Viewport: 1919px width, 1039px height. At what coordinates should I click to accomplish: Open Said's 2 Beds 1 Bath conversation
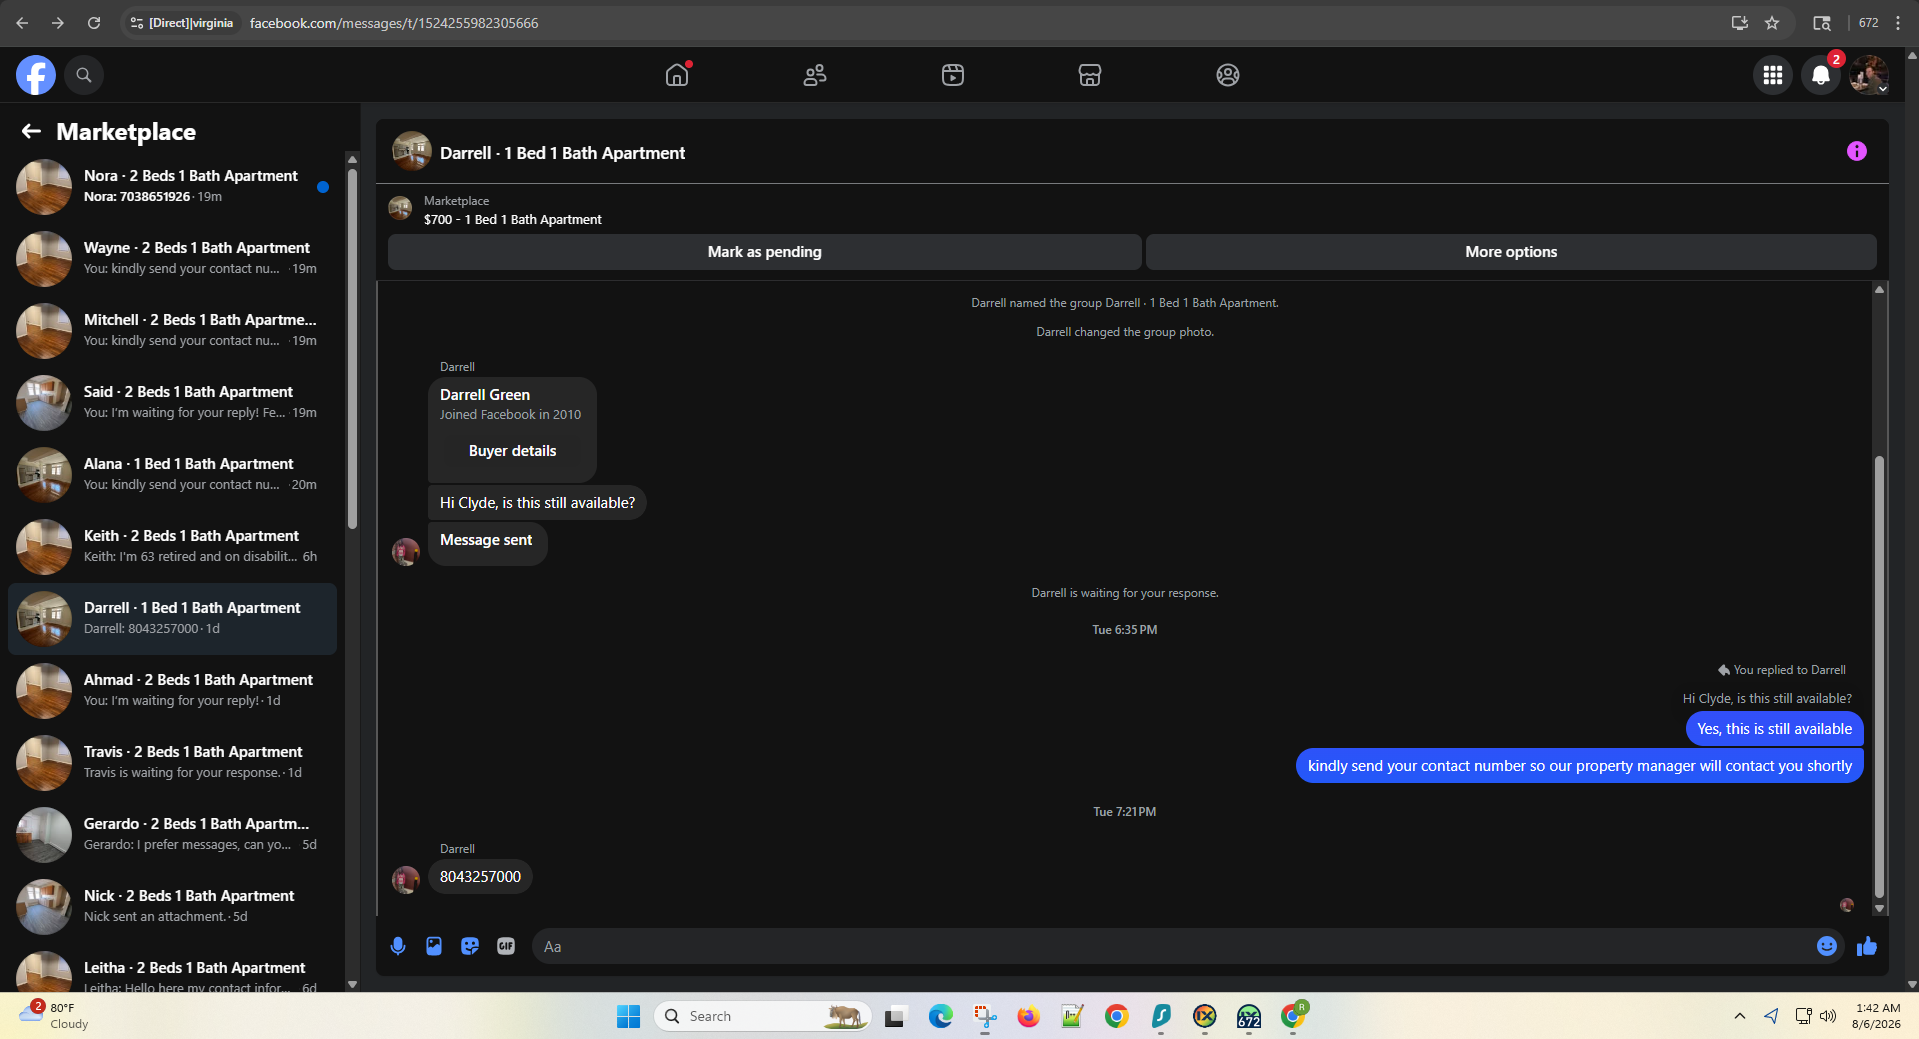(172, 403)
